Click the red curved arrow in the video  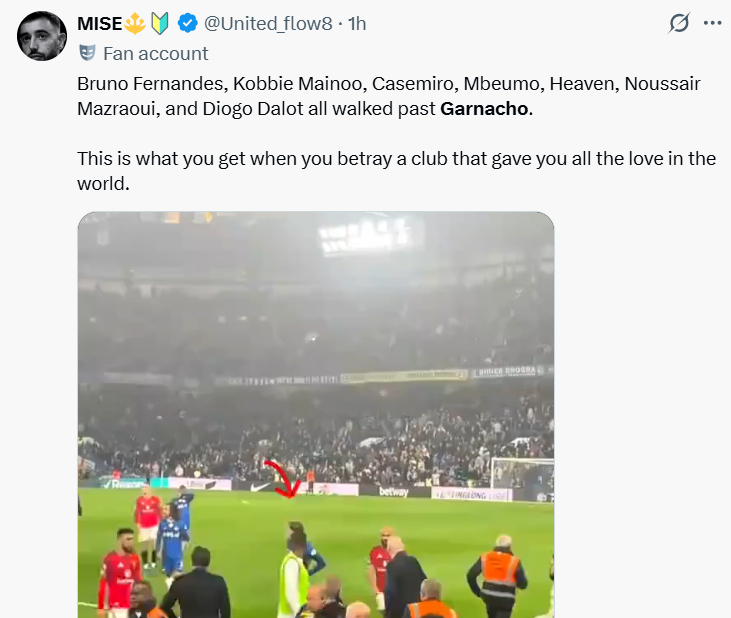click(282, 478)
